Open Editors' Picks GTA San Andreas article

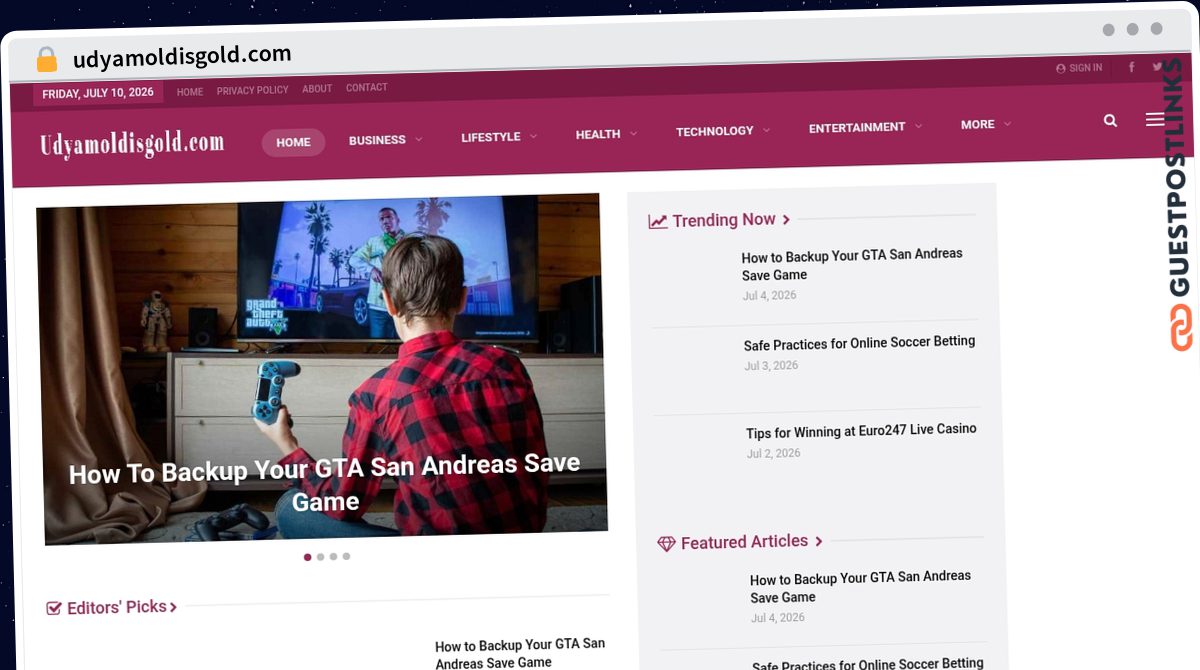tap(520, 653)
